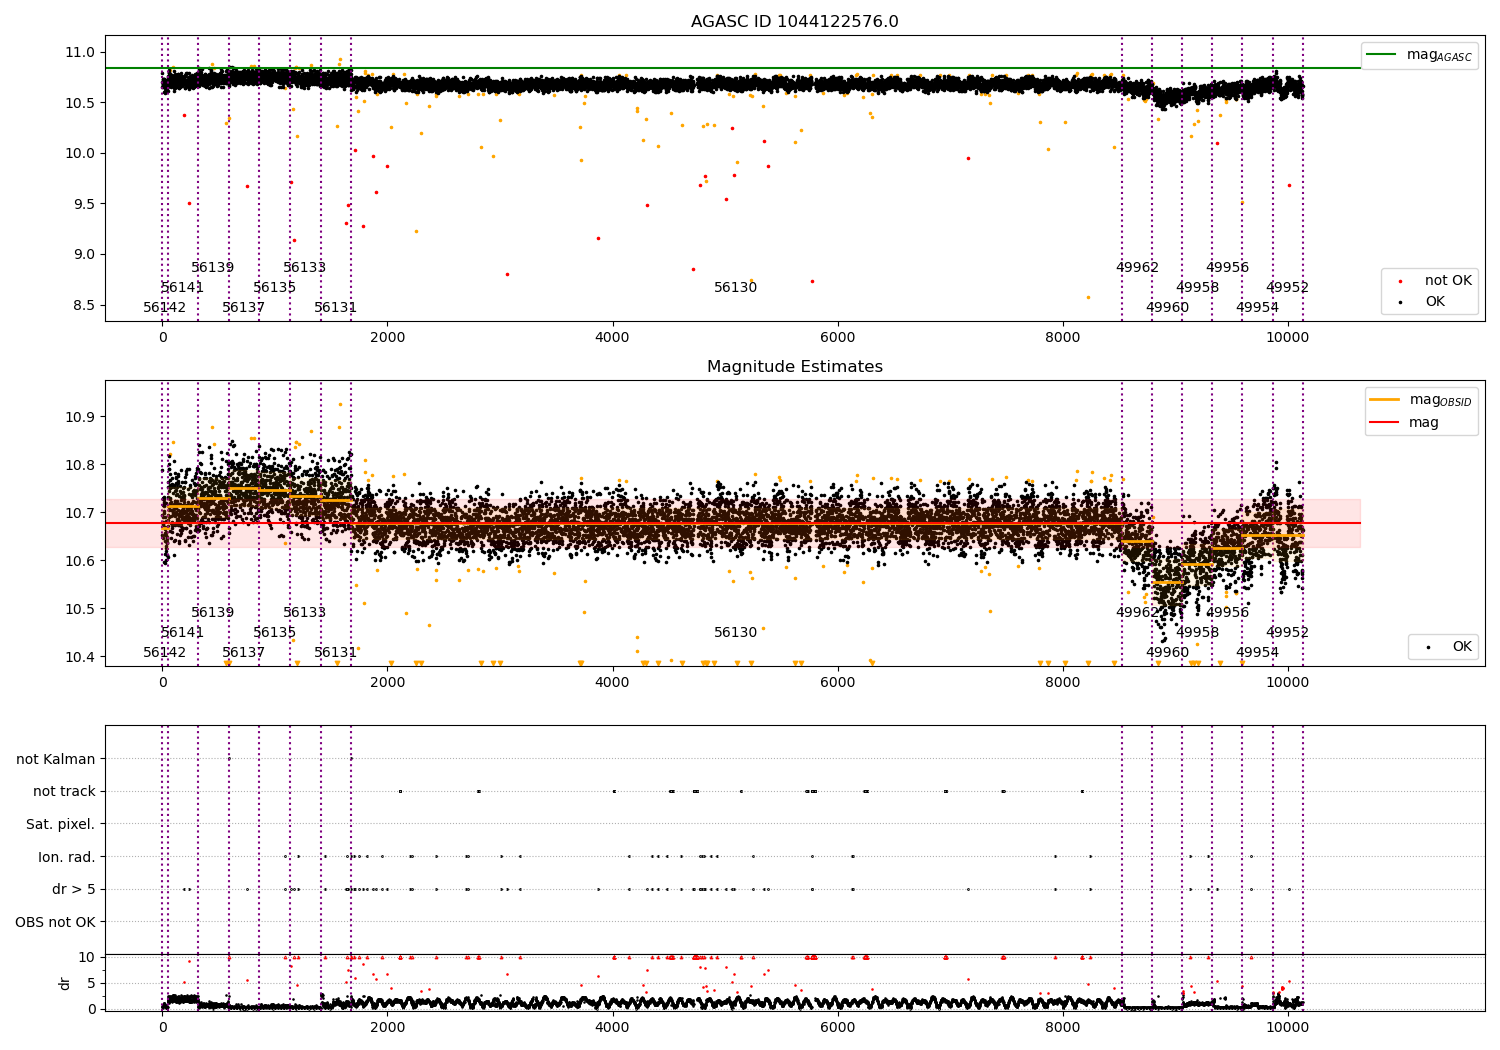Click OBSID label 56141 in top plot

(182, 288)
